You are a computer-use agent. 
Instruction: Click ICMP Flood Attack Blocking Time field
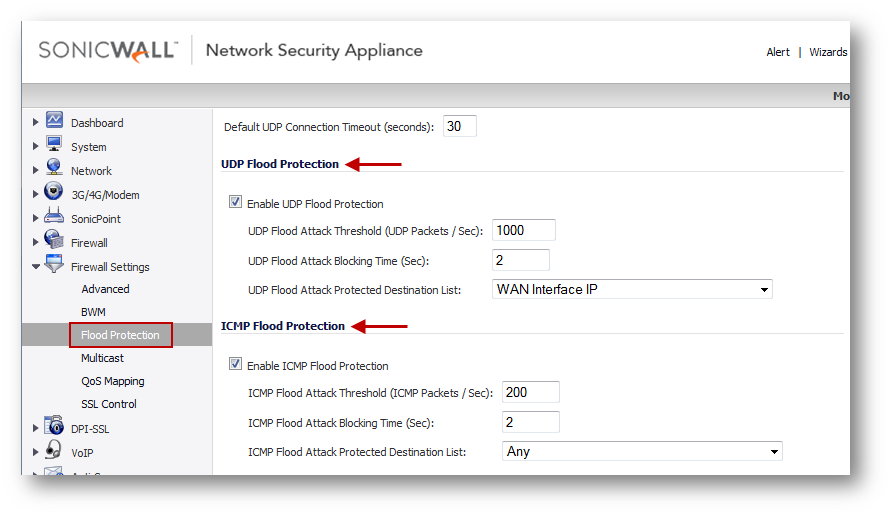(x=531, y=422)
